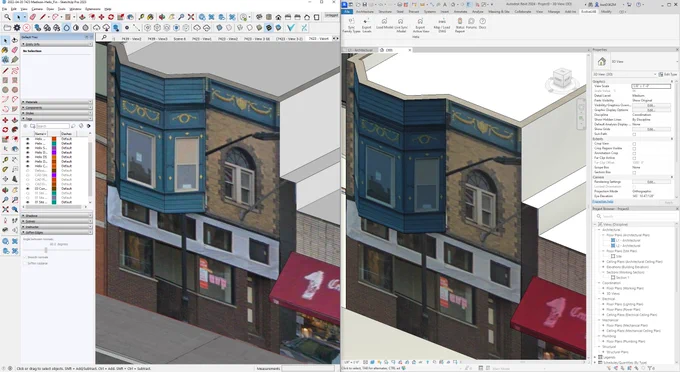Toggle Crop View checkbox in Revit Properties
Image resolution: width=680 pixels, height=372 pixels.
pyautogui.click(x=634, y=144)
